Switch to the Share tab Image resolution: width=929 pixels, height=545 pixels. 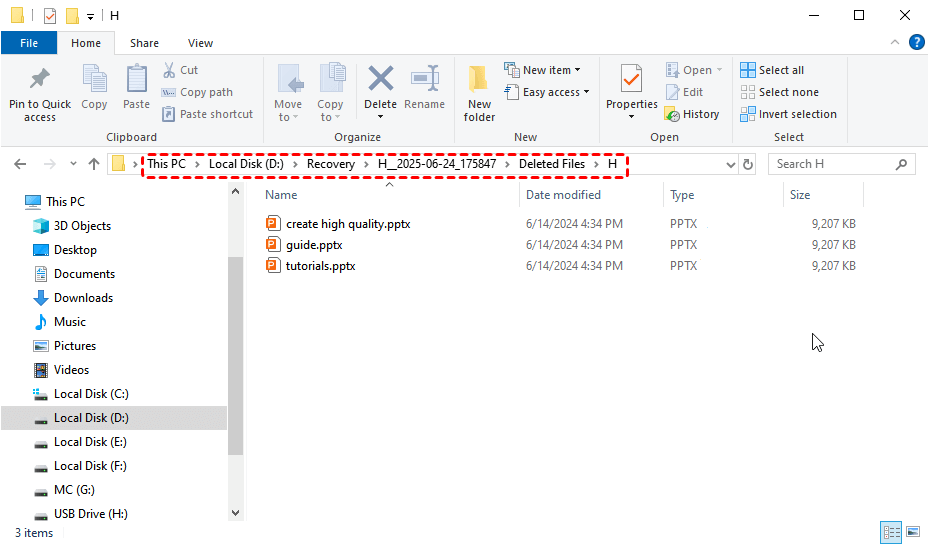tap(145, 43)
